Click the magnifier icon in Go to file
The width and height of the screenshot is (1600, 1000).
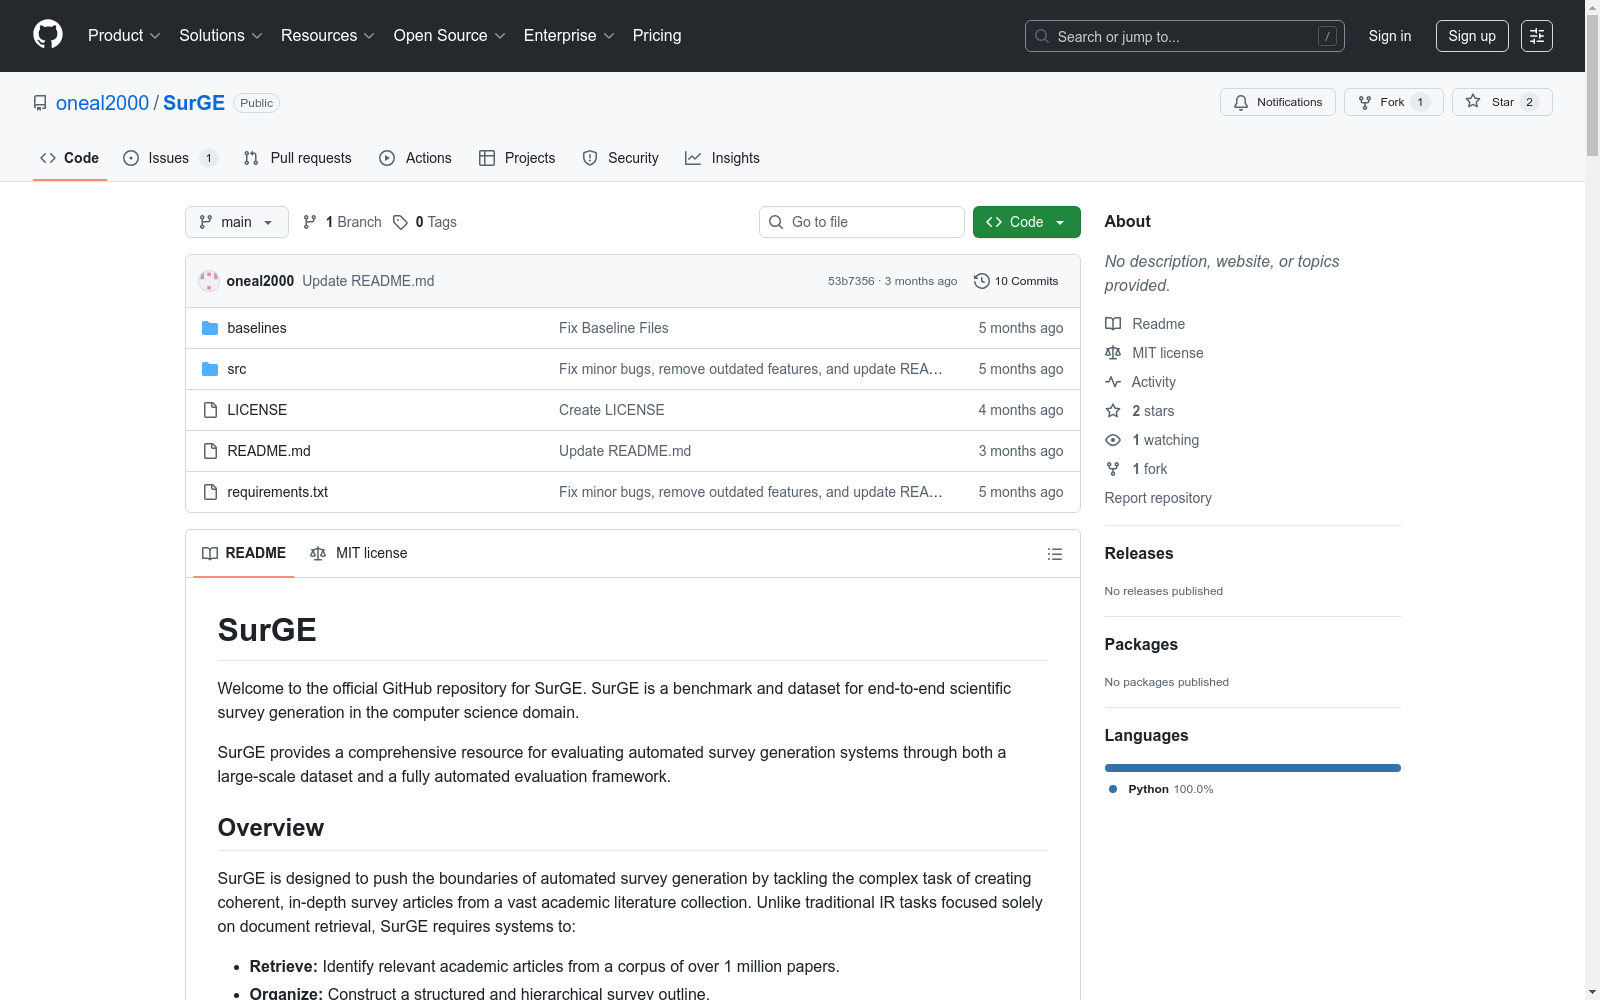776,222
